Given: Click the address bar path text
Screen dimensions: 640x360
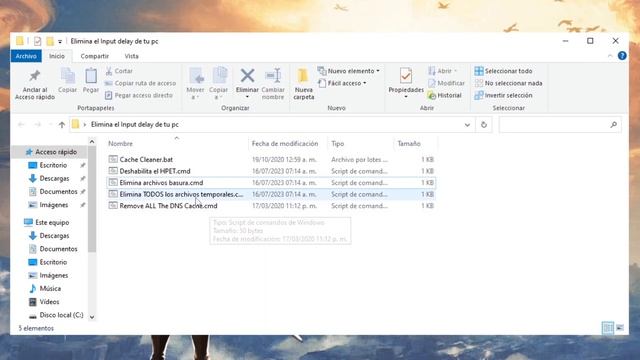Looking at the screenshot, I should (x=135, y=124).
